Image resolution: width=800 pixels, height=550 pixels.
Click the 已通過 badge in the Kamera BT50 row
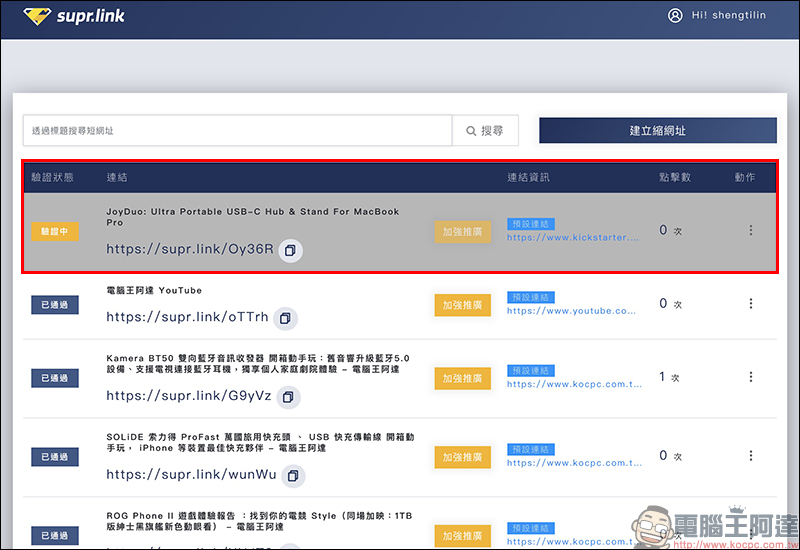(55, 379)
